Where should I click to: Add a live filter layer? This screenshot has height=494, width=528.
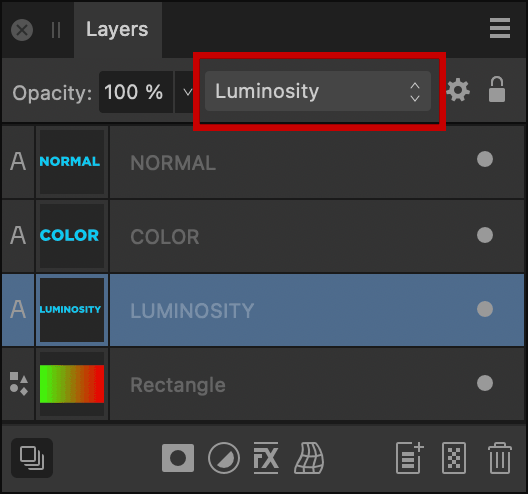click(x=309, y=458)
